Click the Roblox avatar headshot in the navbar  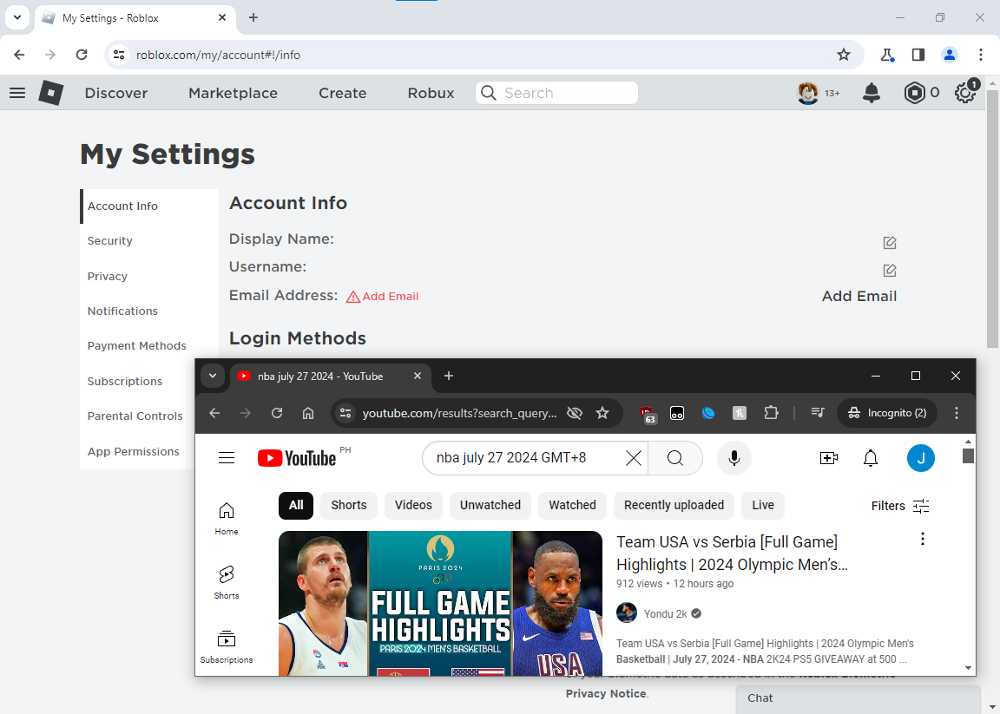point(808,93)
